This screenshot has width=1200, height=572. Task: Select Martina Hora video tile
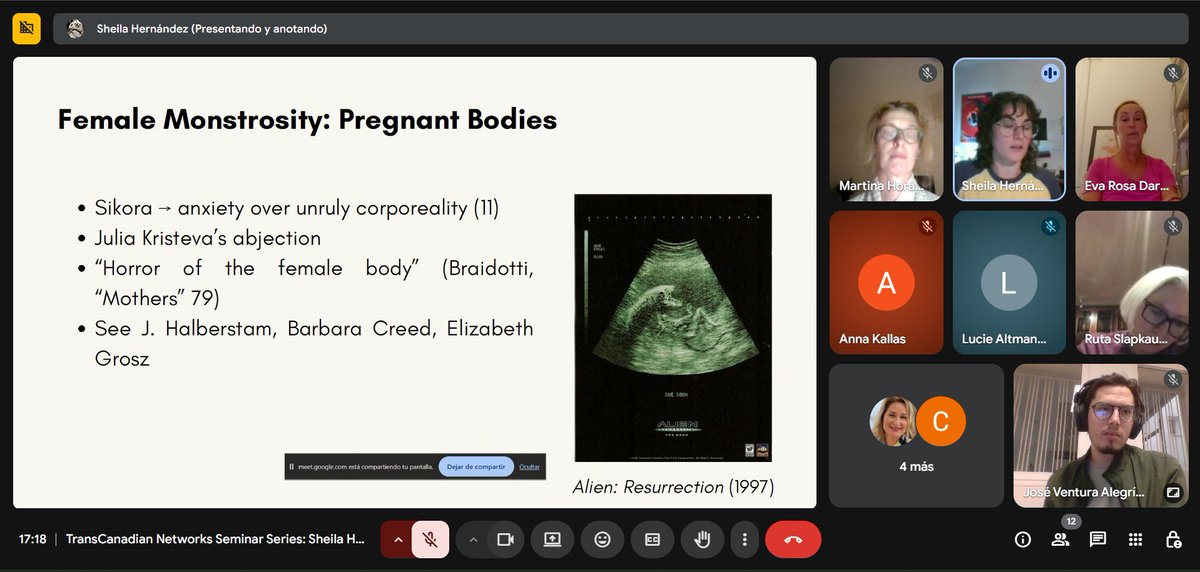tap(886, 129)
